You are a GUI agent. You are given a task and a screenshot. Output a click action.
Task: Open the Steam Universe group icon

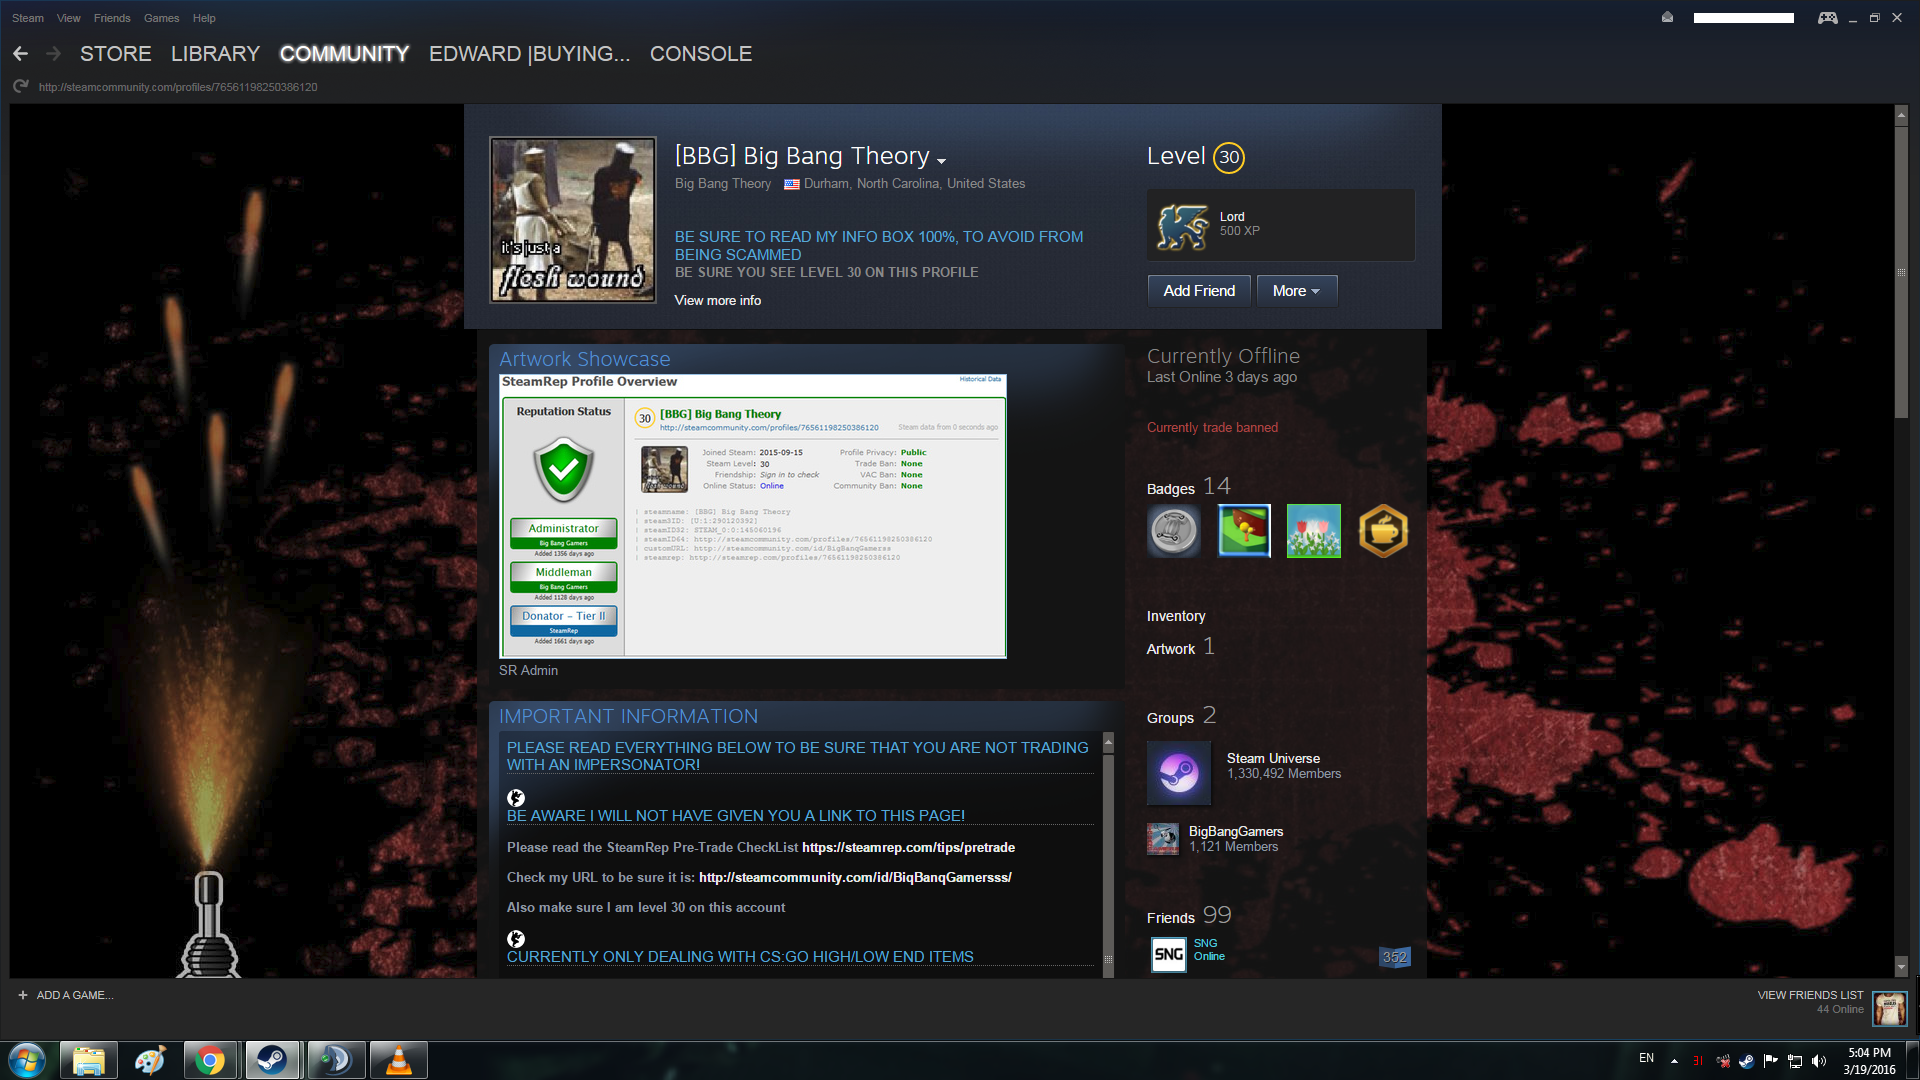(x=1179, y=773)
